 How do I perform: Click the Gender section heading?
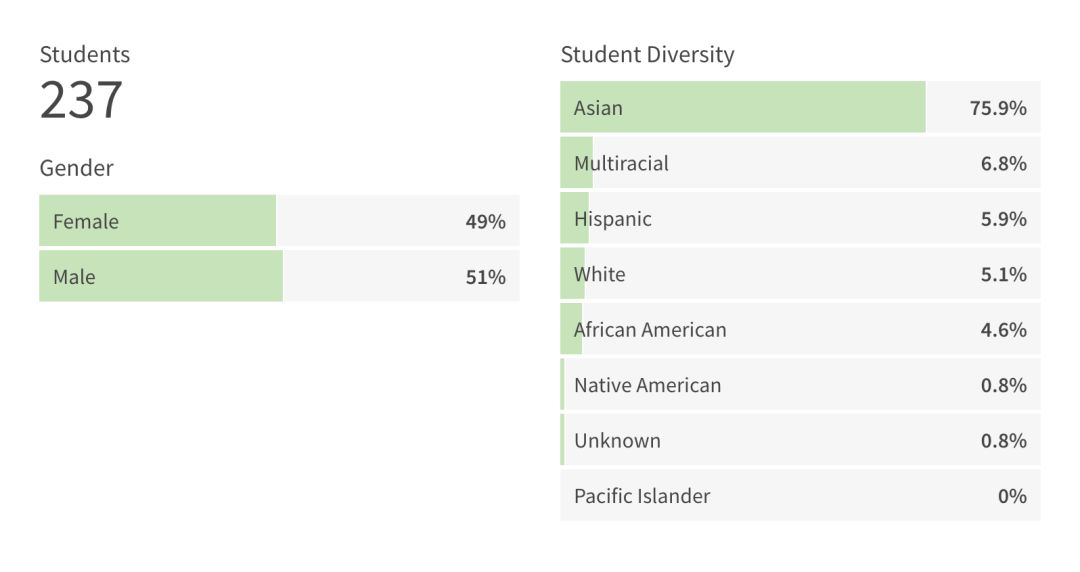[x=76, y=168]
